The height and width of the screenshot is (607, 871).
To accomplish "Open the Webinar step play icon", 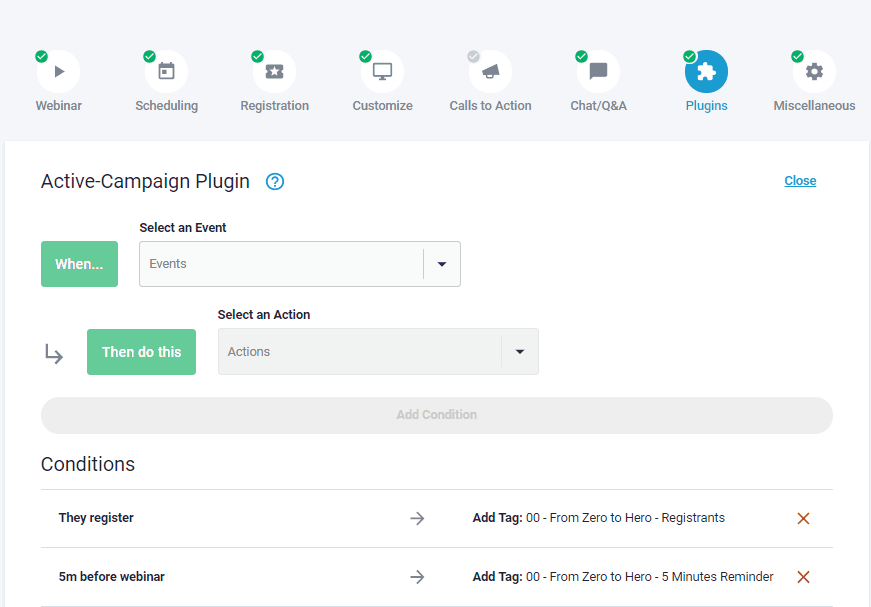I will coord(59,72).
